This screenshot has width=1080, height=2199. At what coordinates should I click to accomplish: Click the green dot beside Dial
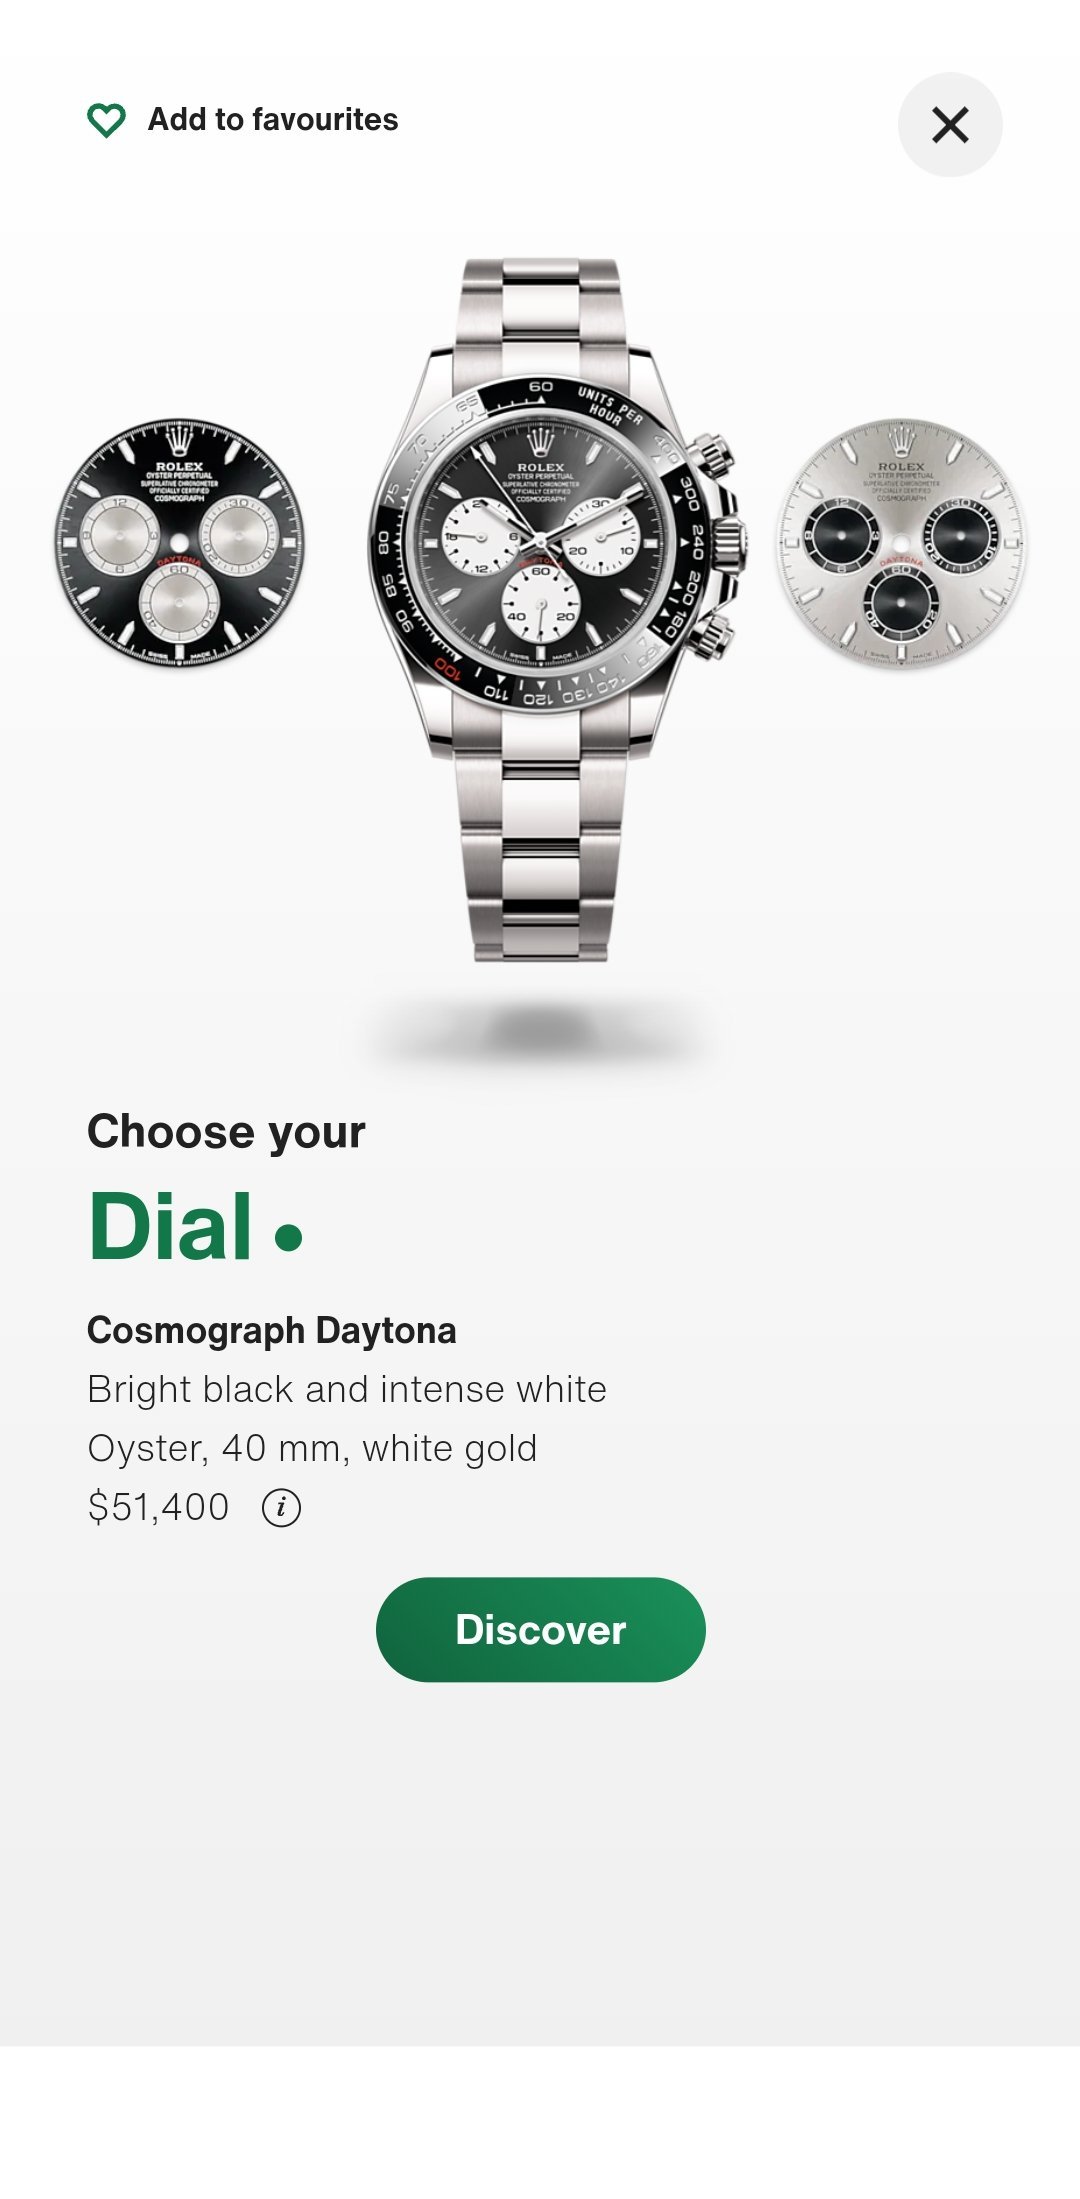click(289, 1238)
